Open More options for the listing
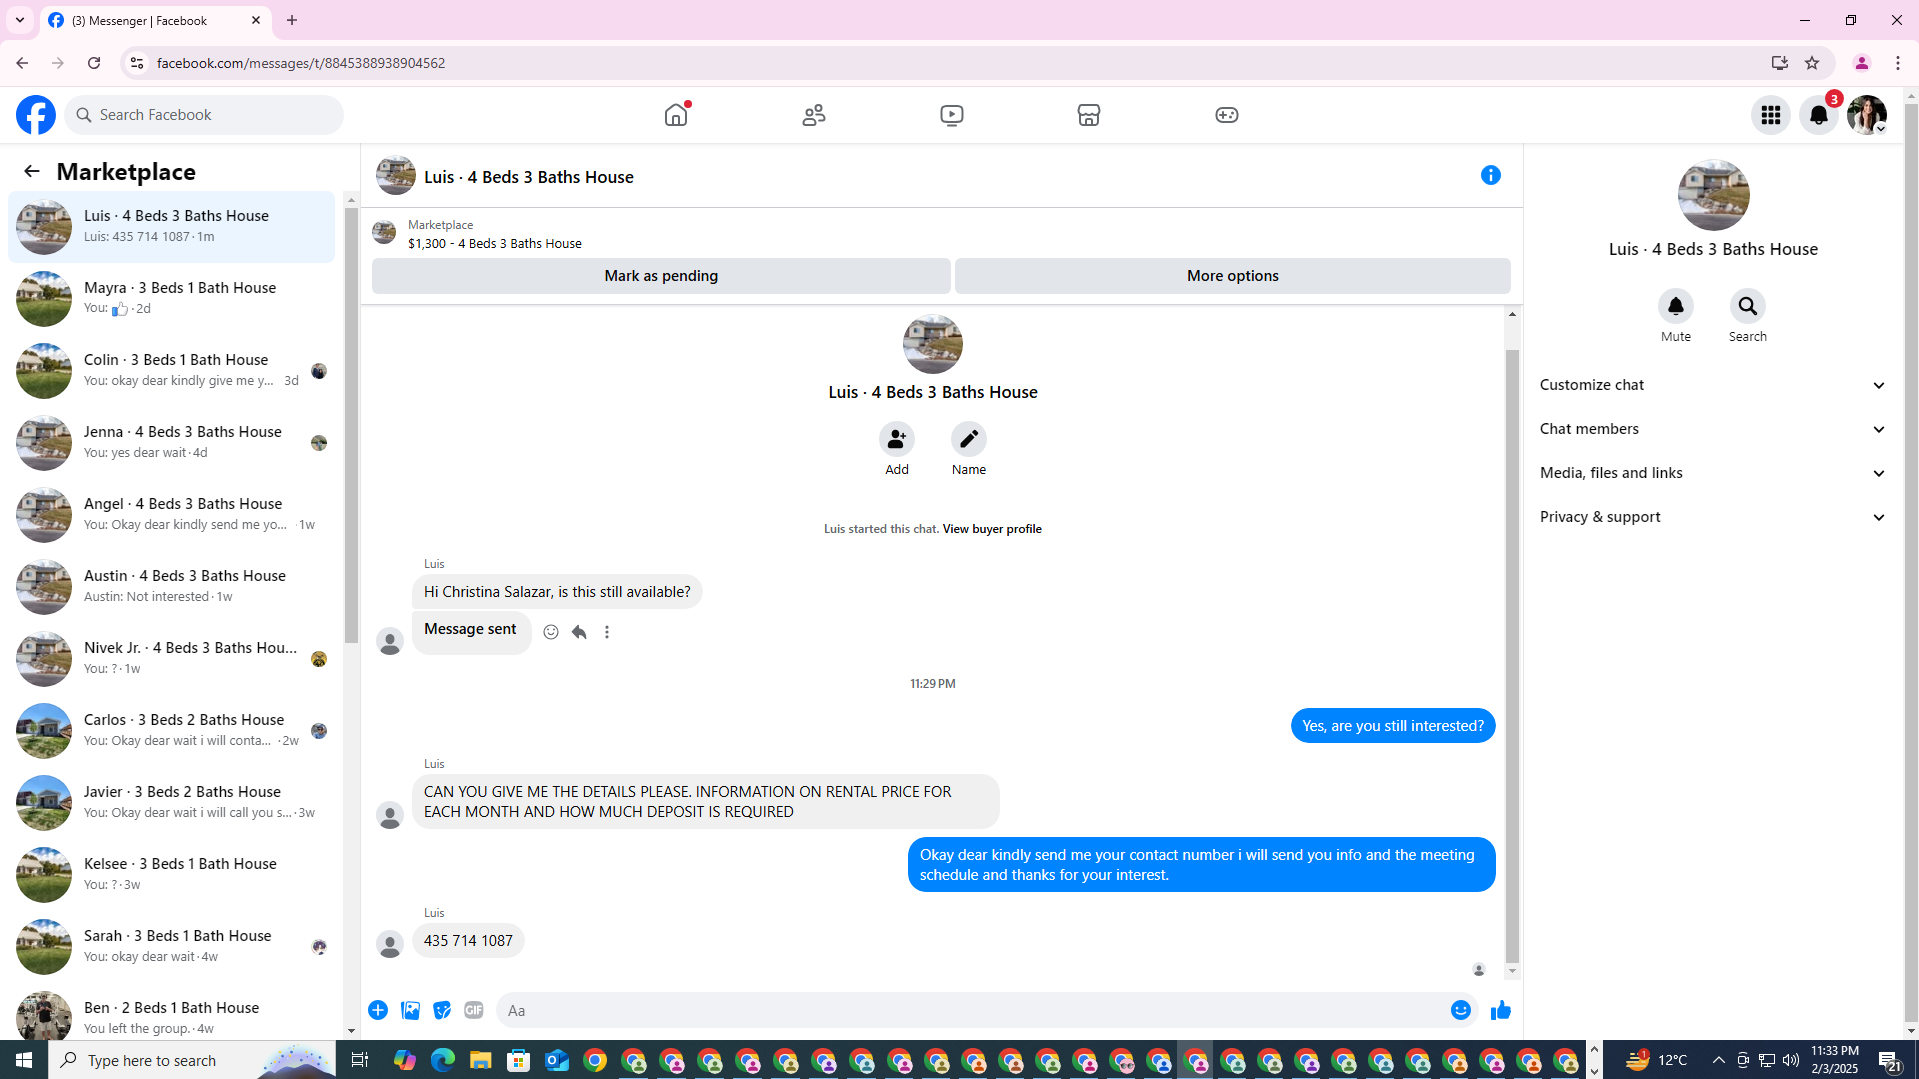The height and width of the screenshot is (1079, 1919). 1233,276
